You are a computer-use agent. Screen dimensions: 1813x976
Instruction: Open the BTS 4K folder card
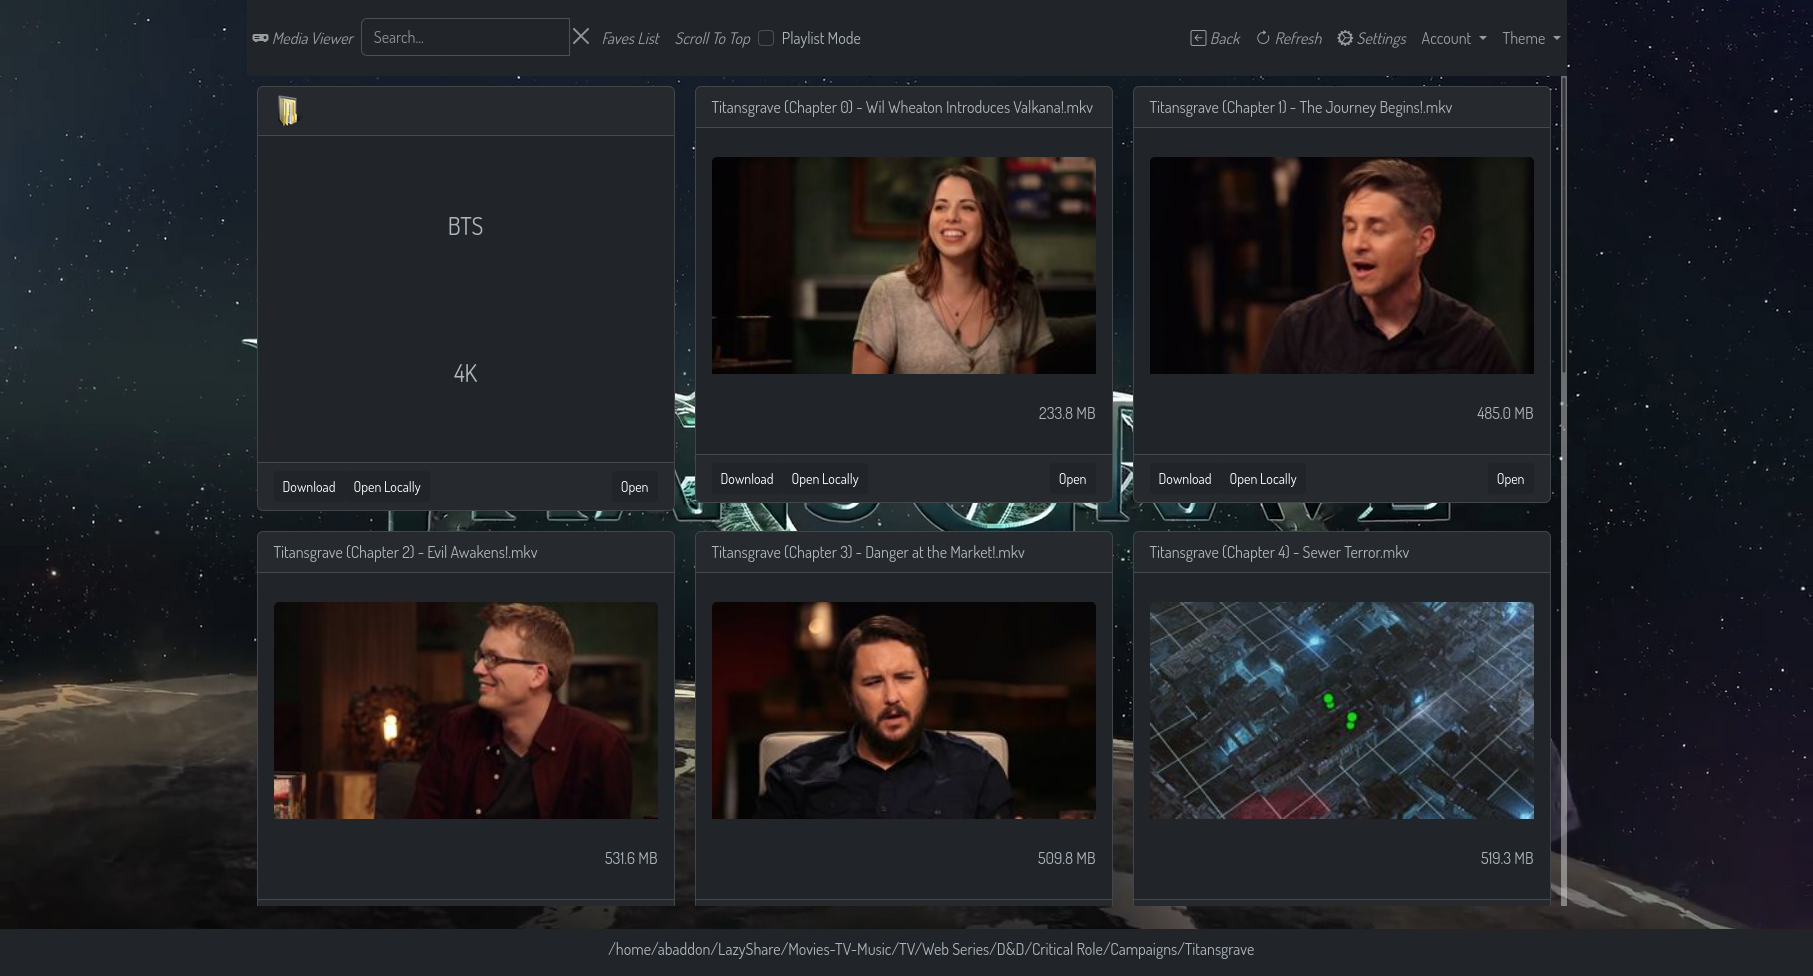point(634,487)
